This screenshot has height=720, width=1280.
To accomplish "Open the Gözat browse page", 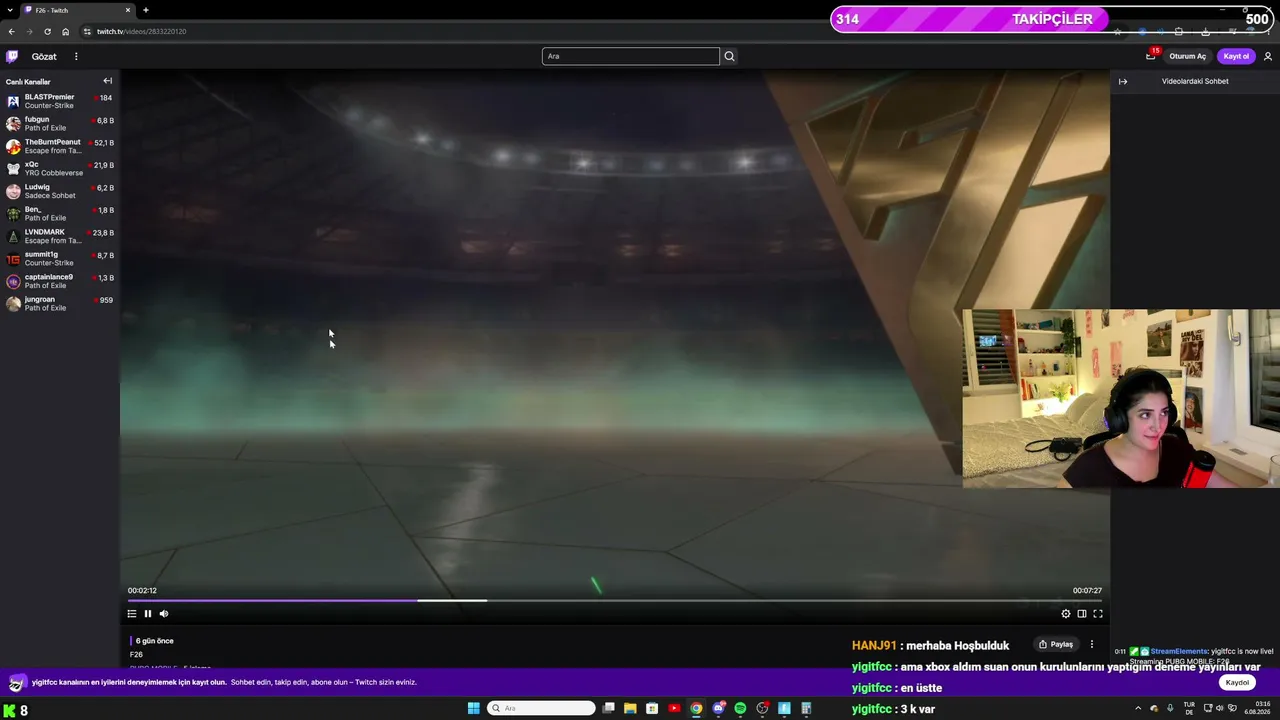I will 44,57.
